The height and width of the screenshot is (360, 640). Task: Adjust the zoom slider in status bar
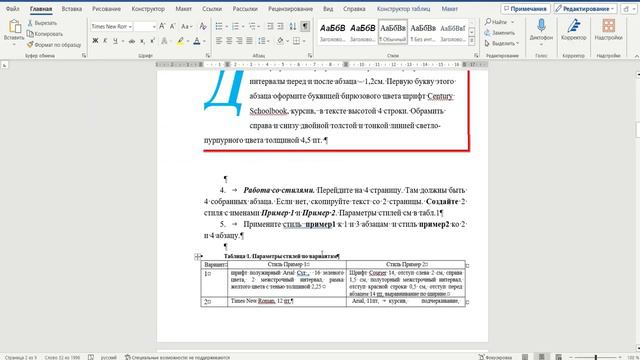tap(596, 357)
